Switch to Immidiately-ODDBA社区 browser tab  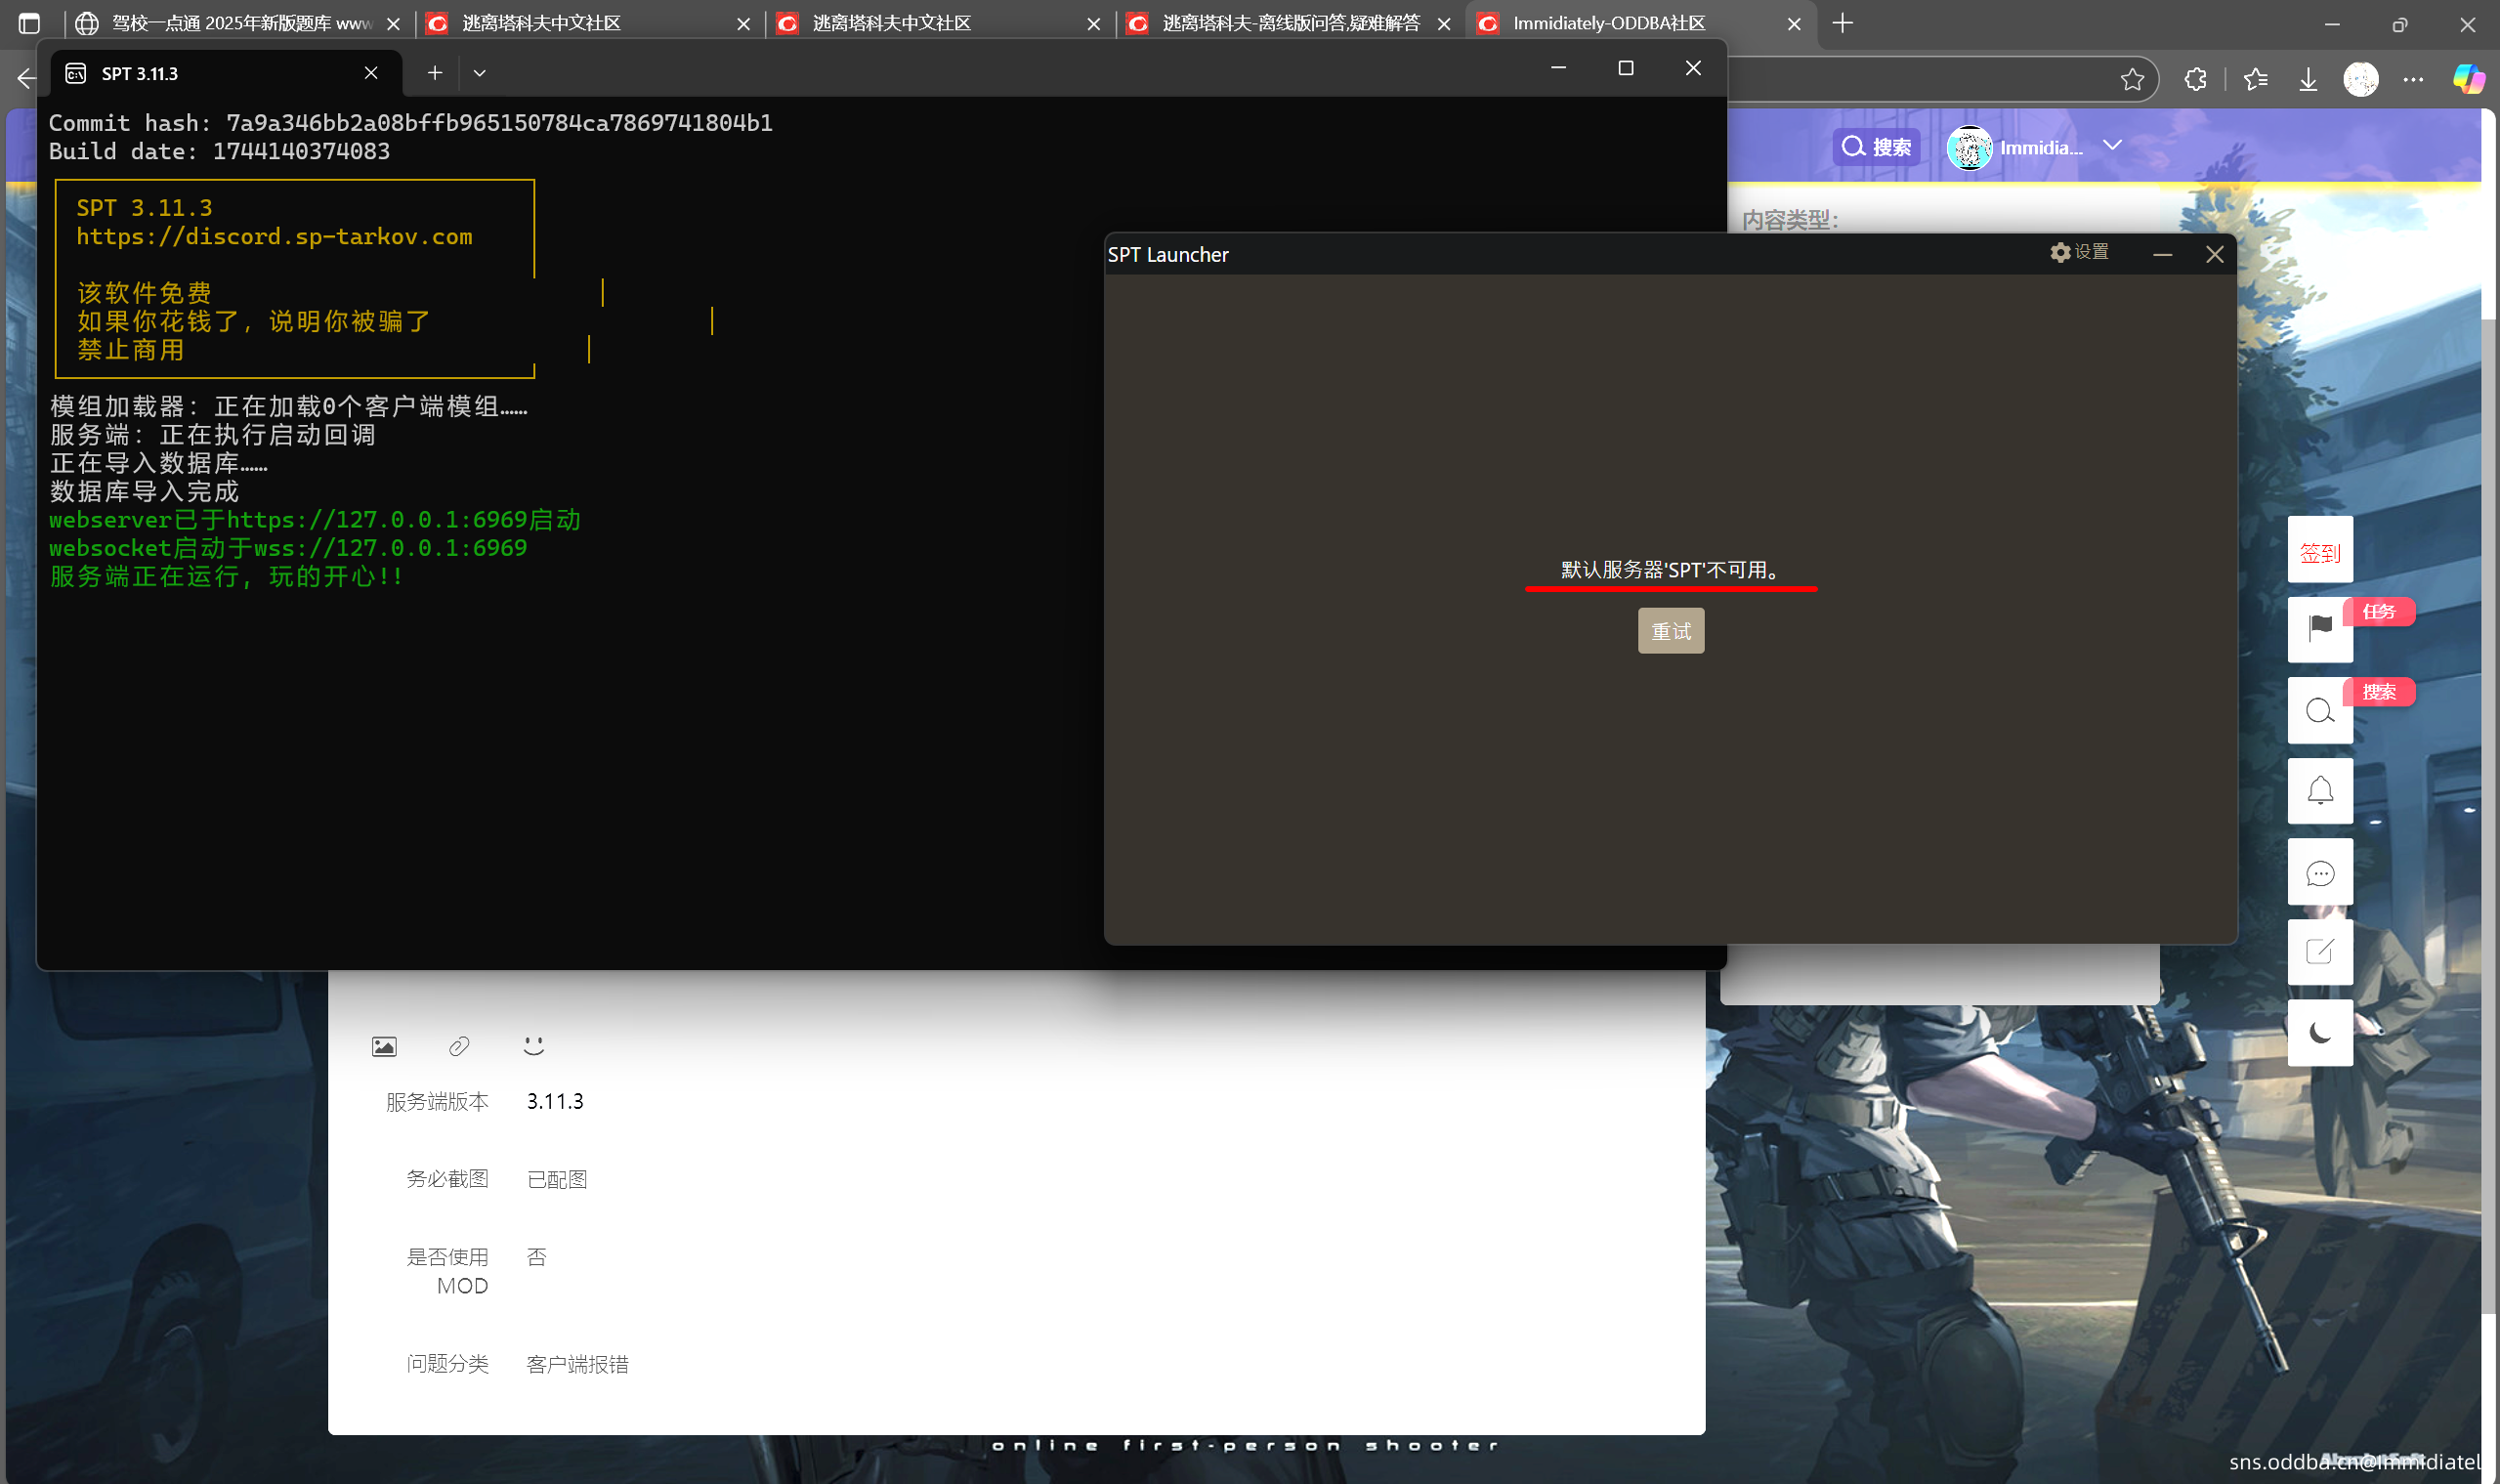pos(1638,23)
